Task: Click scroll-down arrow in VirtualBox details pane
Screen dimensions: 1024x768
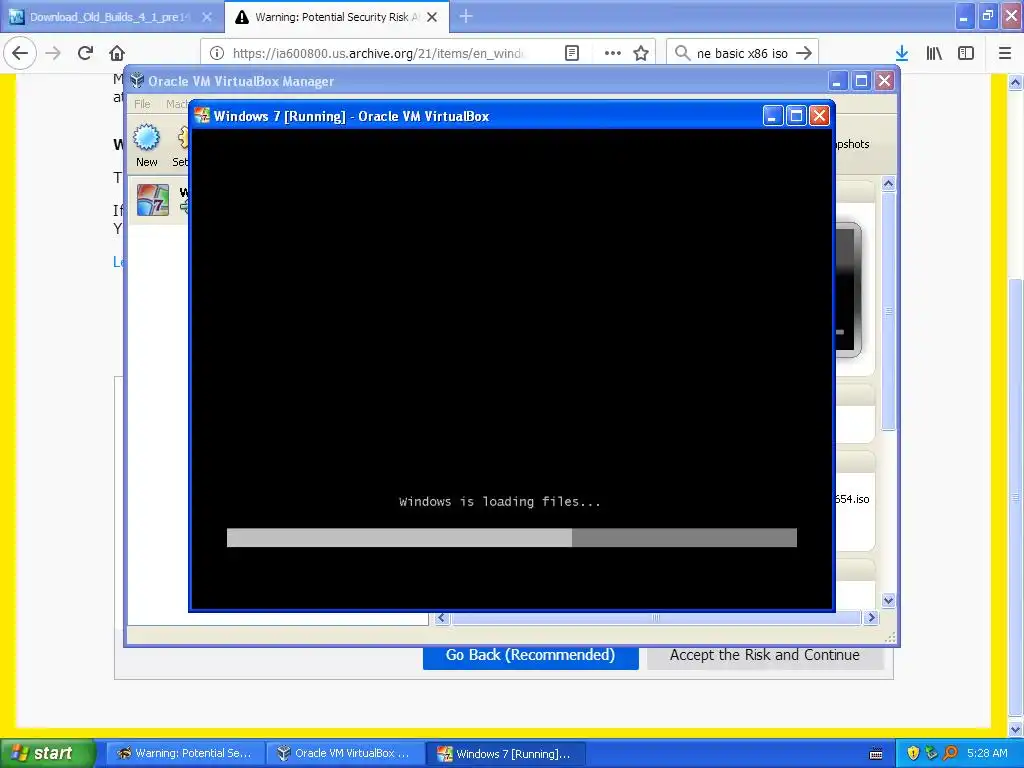Action: (888, 600)
